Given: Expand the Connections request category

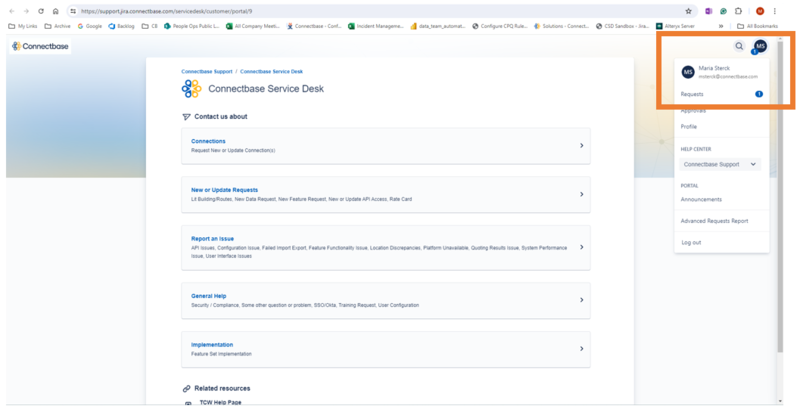Looking at the screenshot, I should tap(581, 146).
